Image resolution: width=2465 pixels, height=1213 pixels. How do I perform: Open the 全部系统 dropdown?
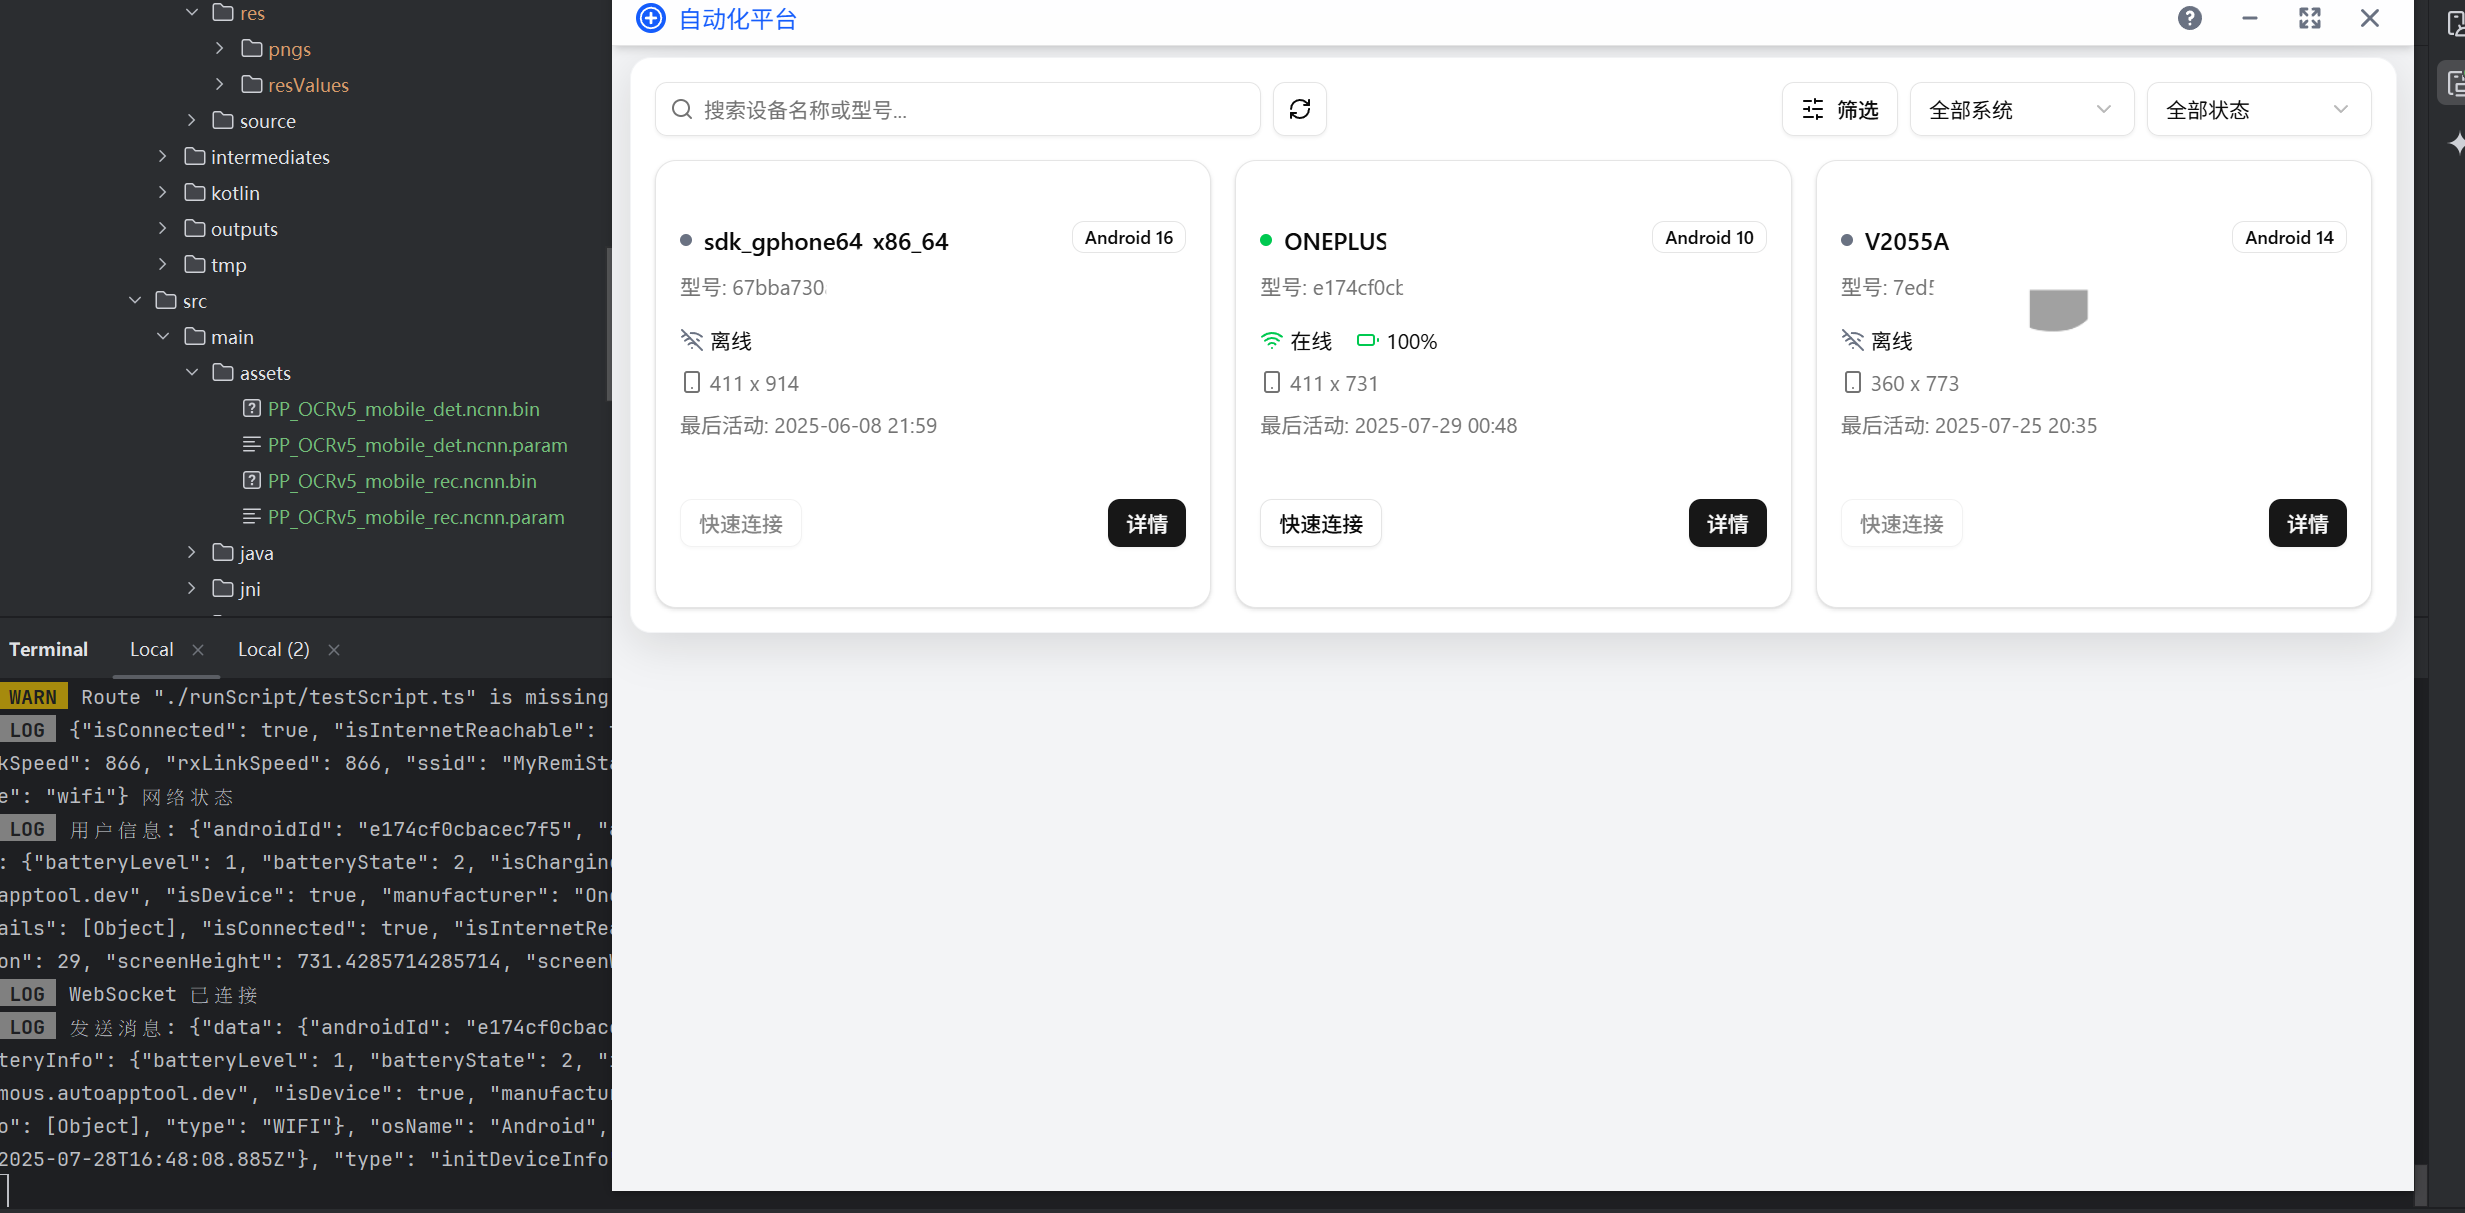(x=2021, y=109)
